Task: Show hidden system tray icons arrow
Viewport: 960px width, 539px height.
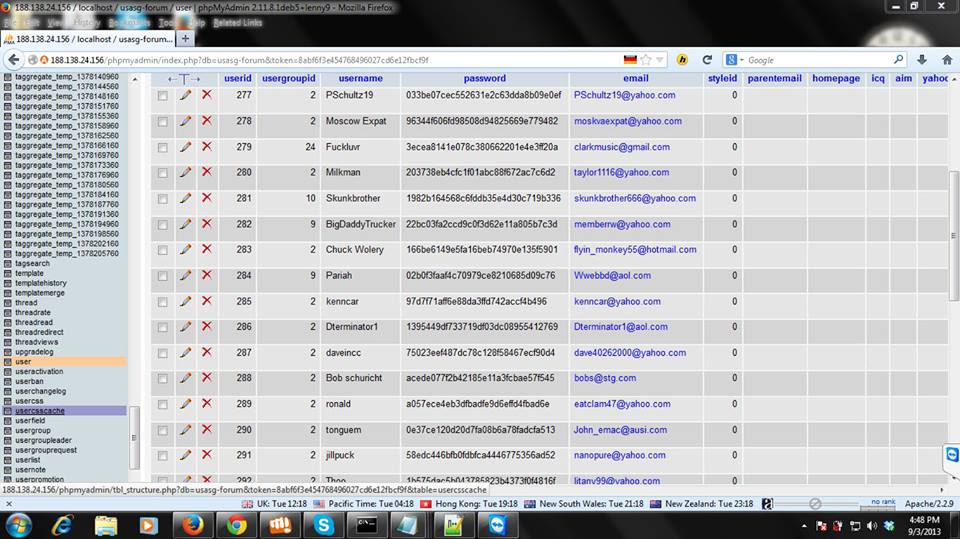Action: pos(803,526)
